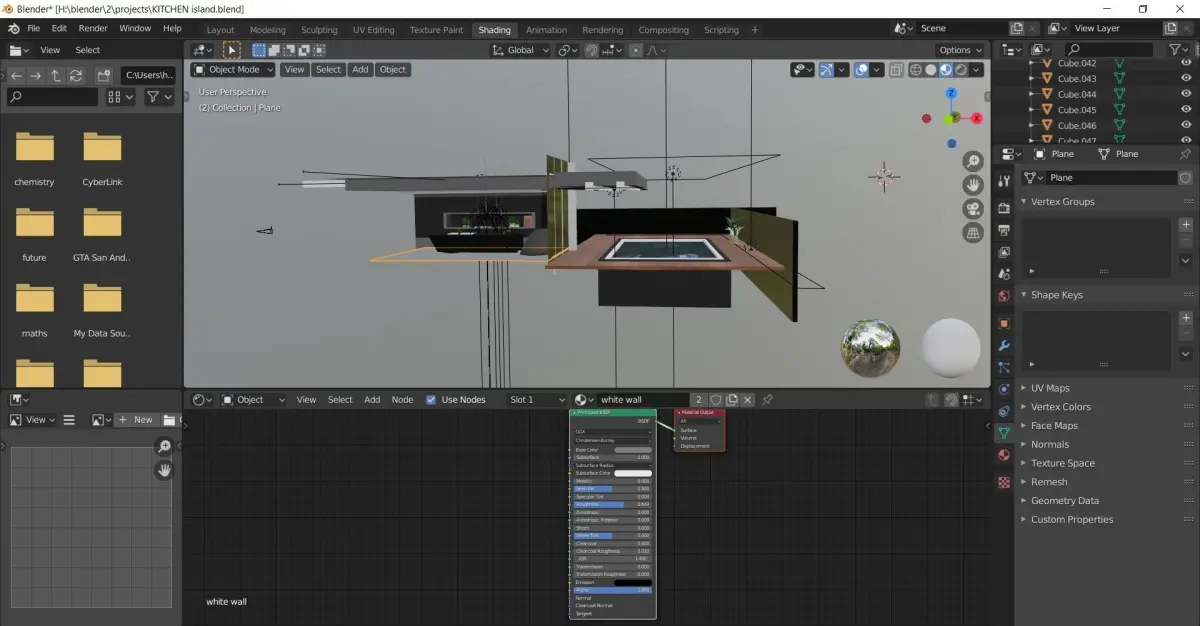
Task: Expand the Vertex Colors panel
Action: pos(1060,407)
